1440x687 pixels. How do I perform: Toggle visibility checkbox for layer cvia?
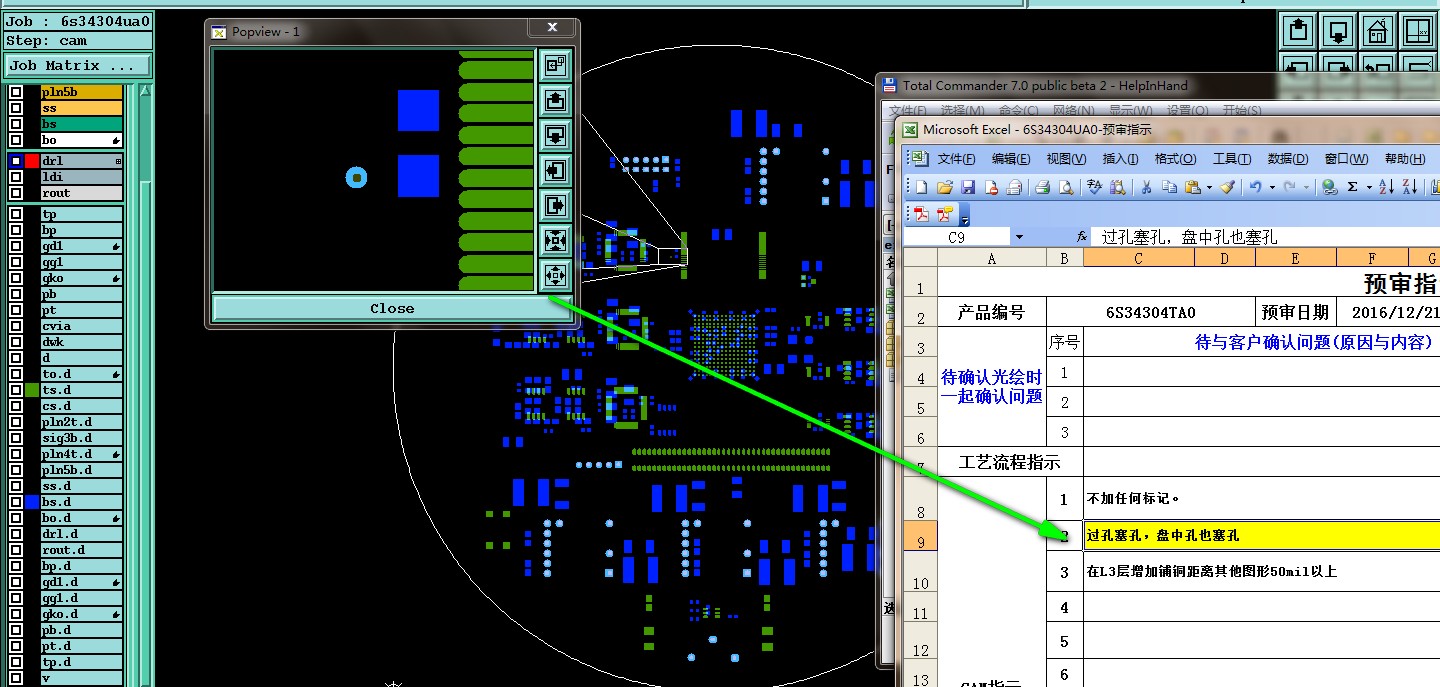pos(16,326)
